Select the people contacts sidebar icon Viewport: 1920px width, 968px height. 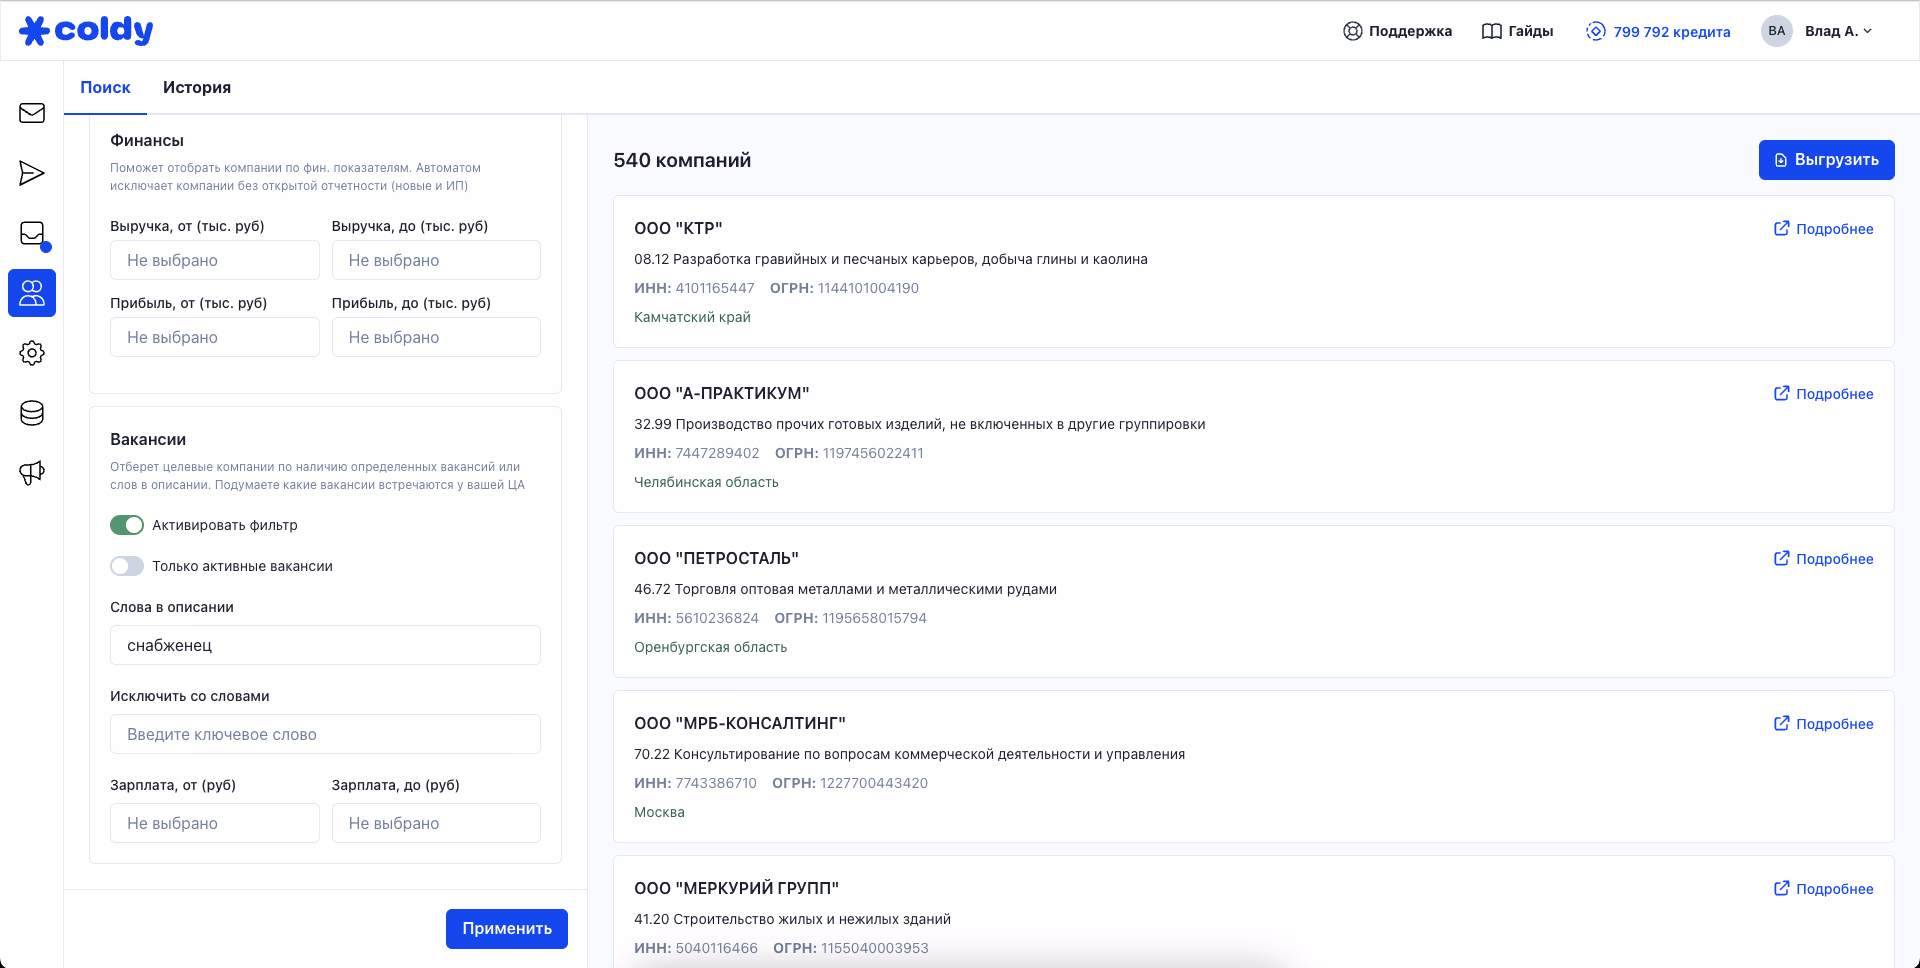click(x=32, y=293)
